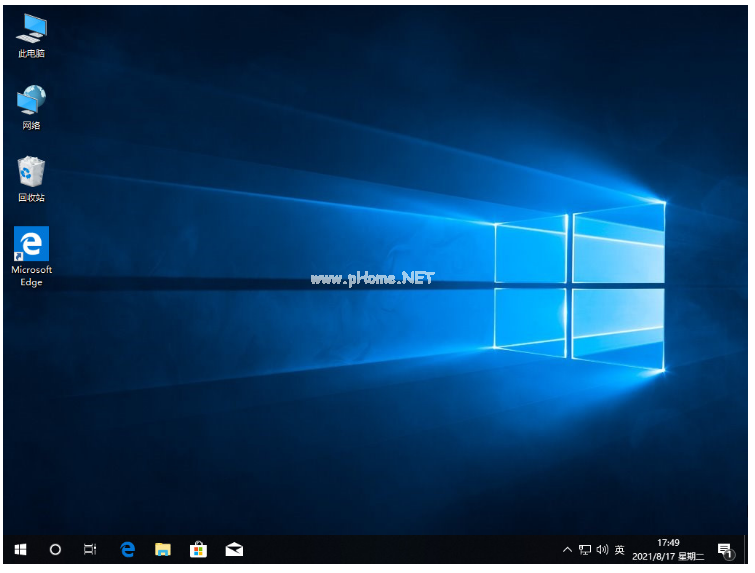
Task: Select the Microsoft Edge desktop shortcut
Action: tap(31, 255)
